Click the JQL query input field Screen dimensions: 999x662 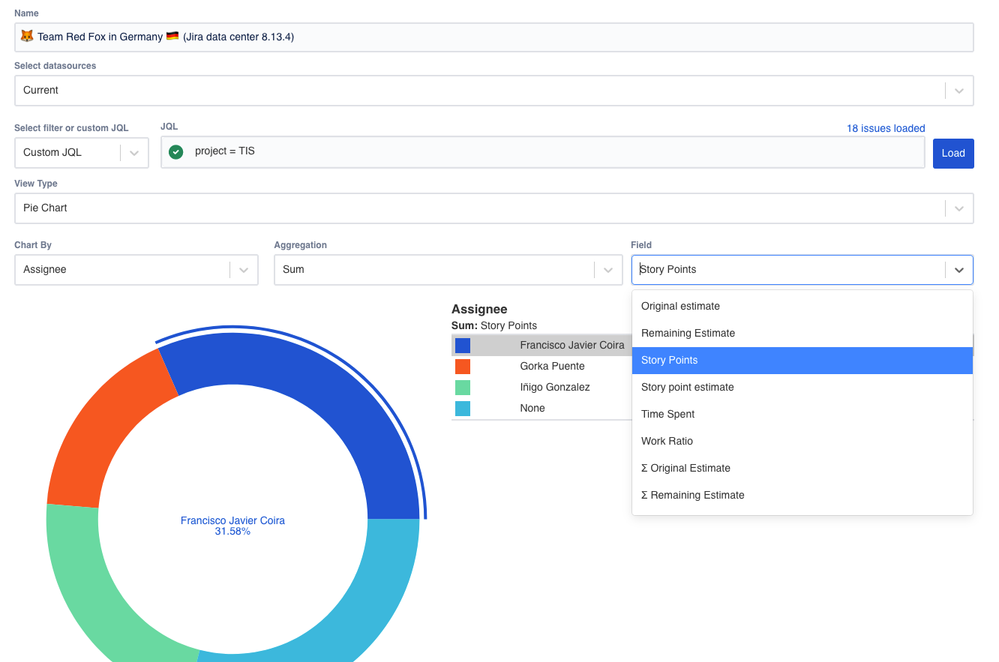(x=543, y=152)
